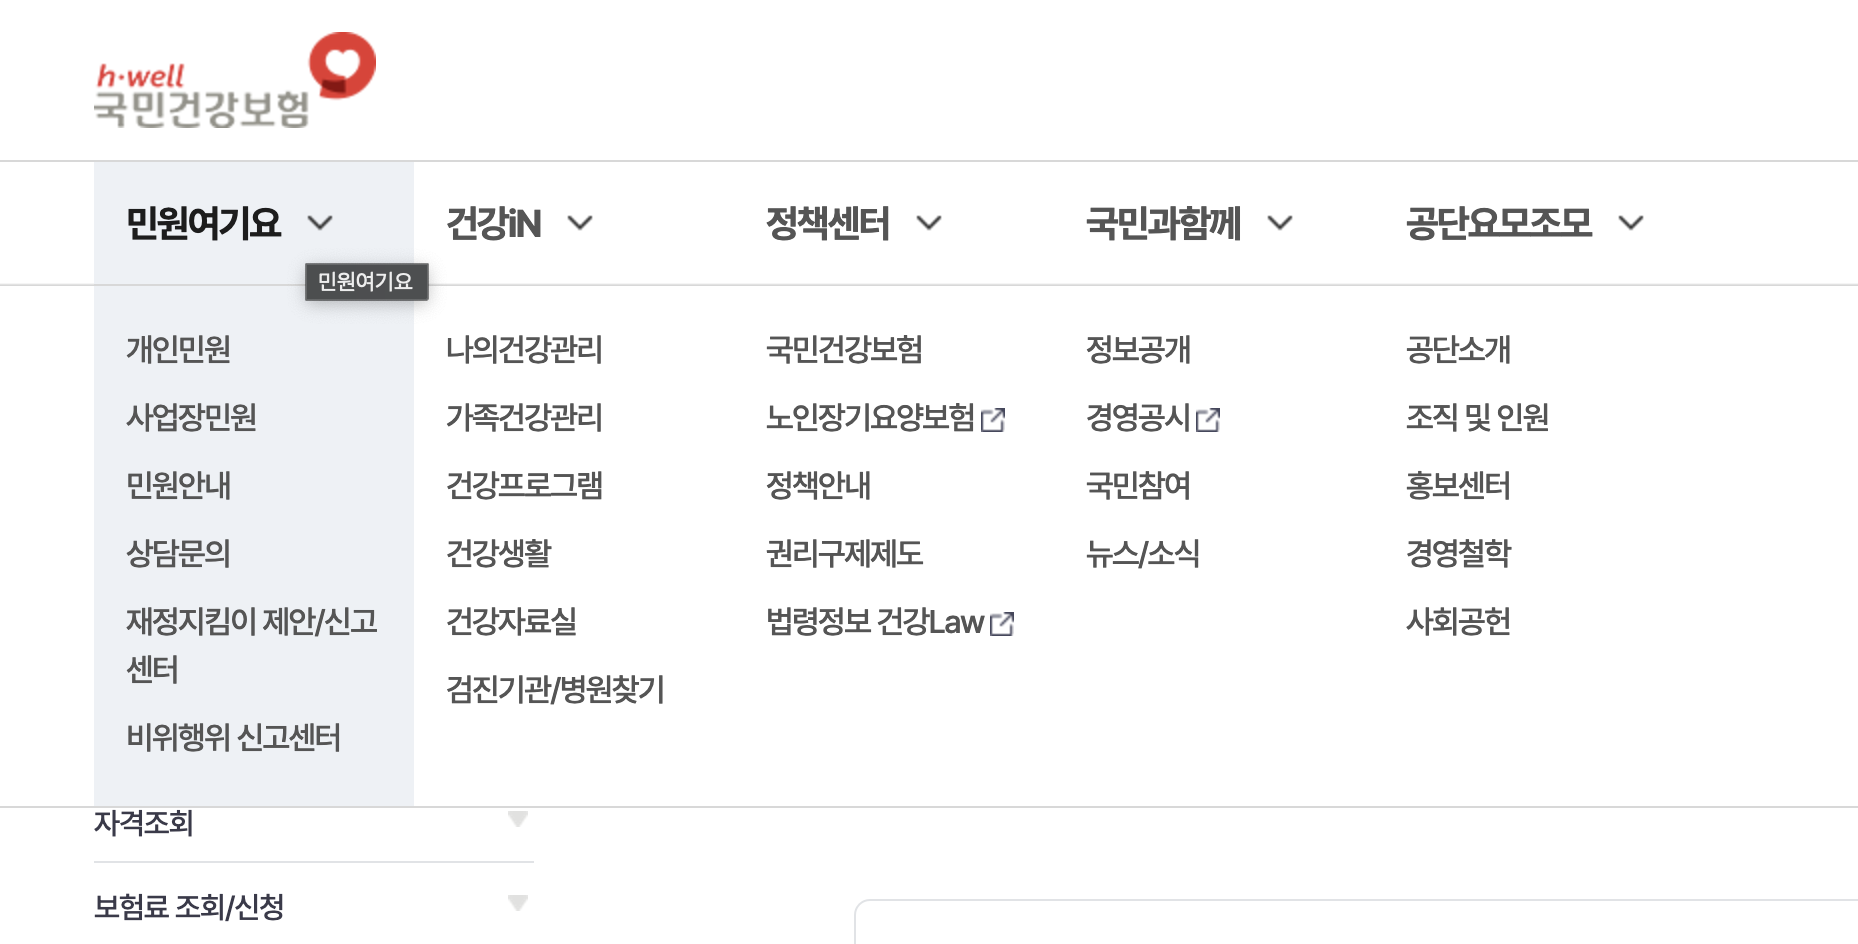Open the 개인민원 link

(178, 350)
